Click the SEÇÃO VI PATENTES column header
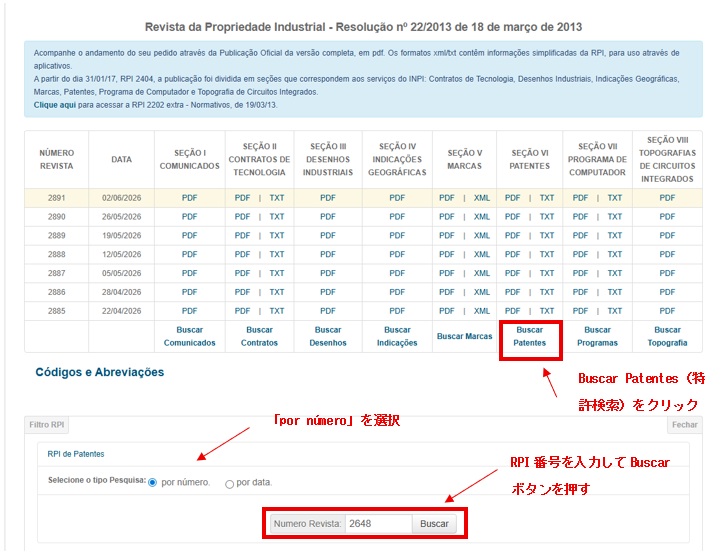The image size is (722, 560). (x=530, y=159)
